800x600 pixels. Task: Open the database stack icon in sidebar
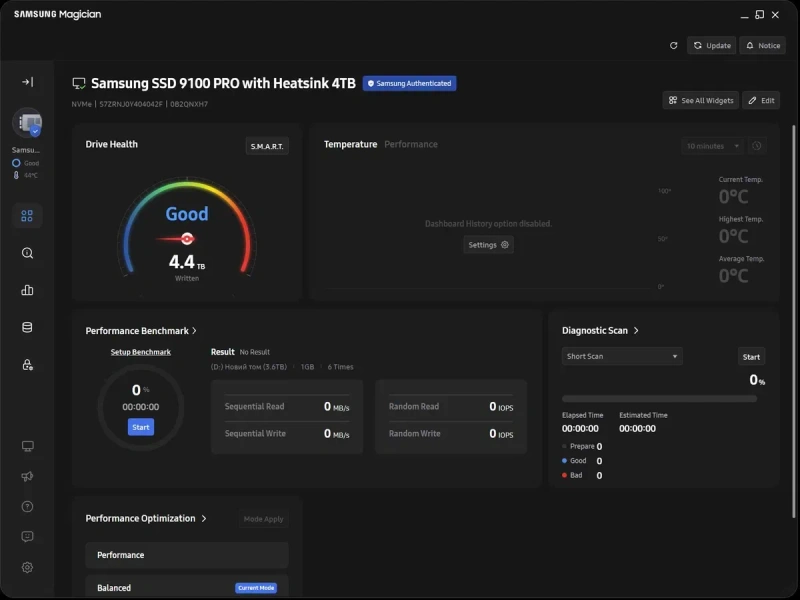[27, 328]
